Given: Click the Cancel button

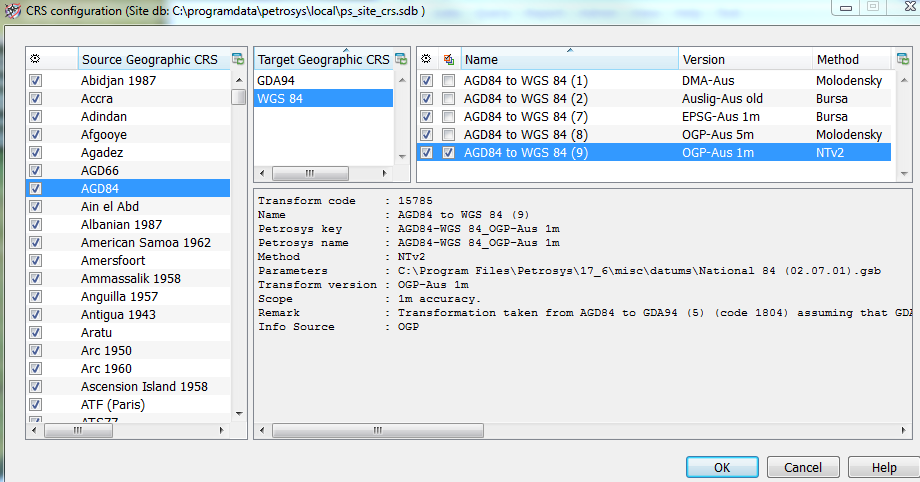Looking at the screenshot, I should coord(802,467).
